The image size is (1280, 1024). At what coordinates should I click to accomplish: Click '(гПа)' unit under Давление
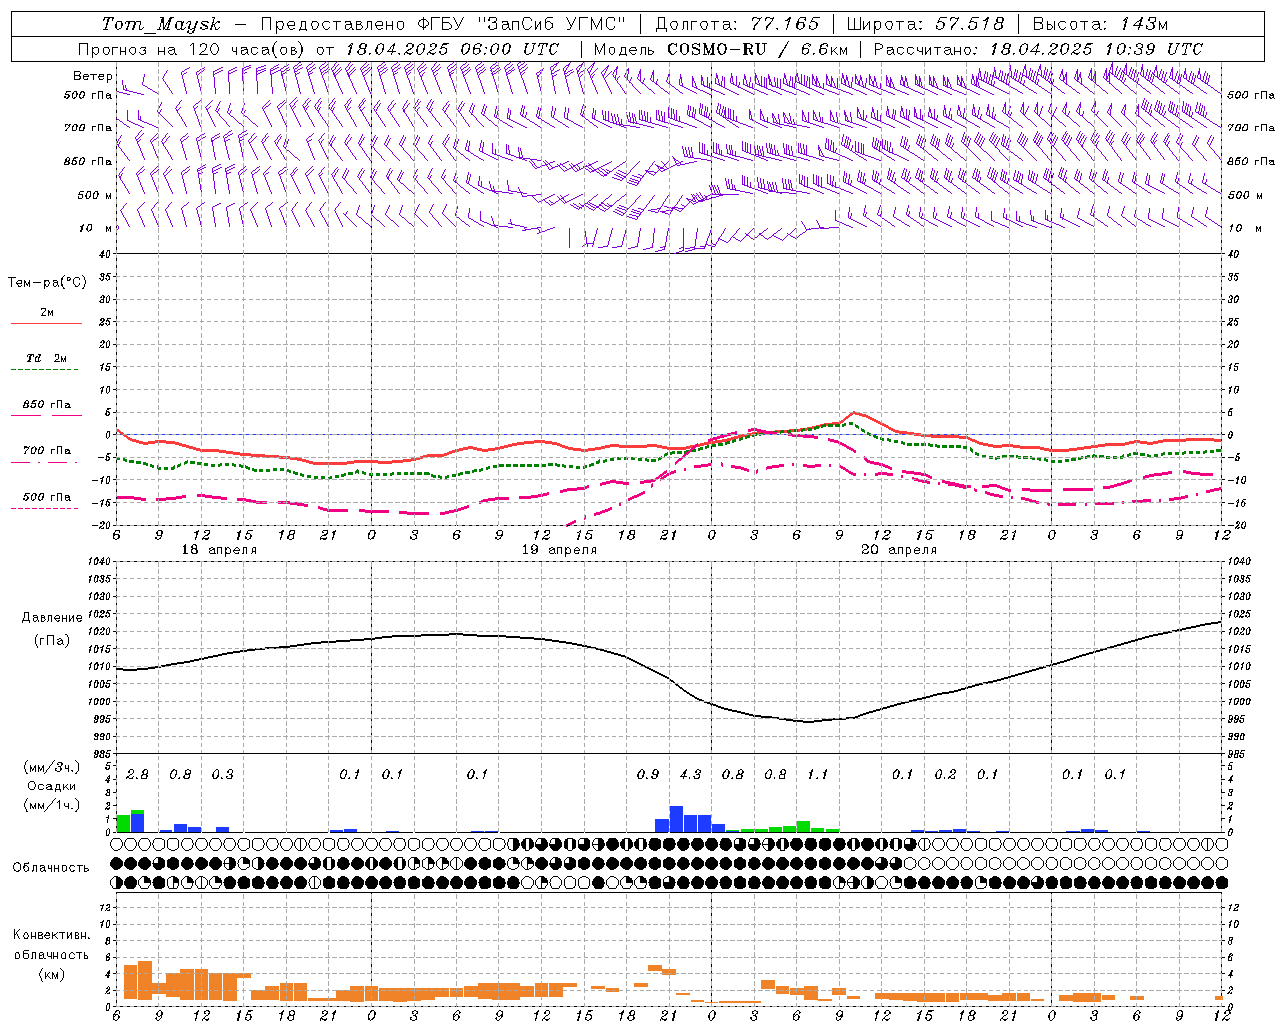pyautogui.click(x=52, y=641)
